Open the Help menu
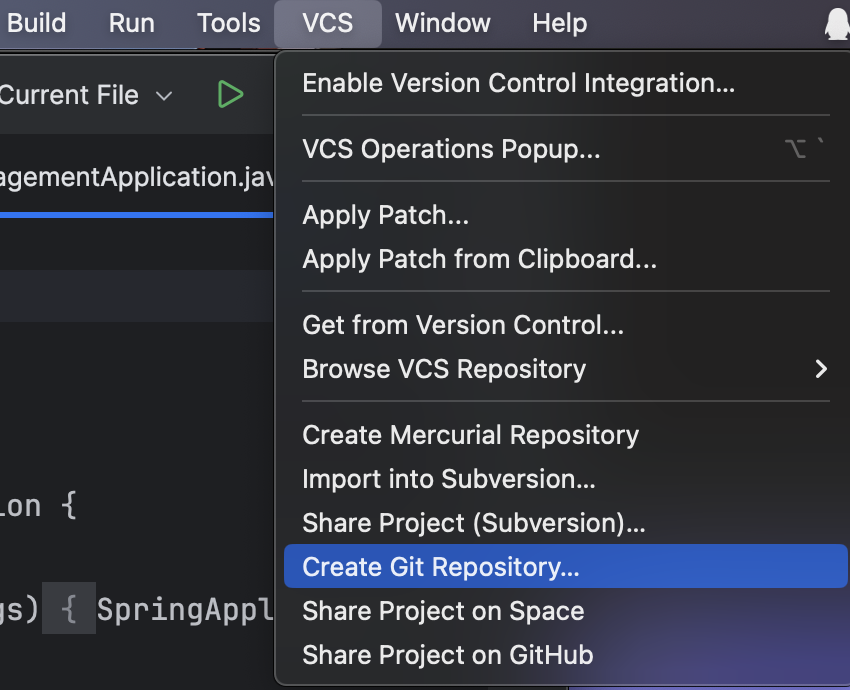 pos(559,23)
